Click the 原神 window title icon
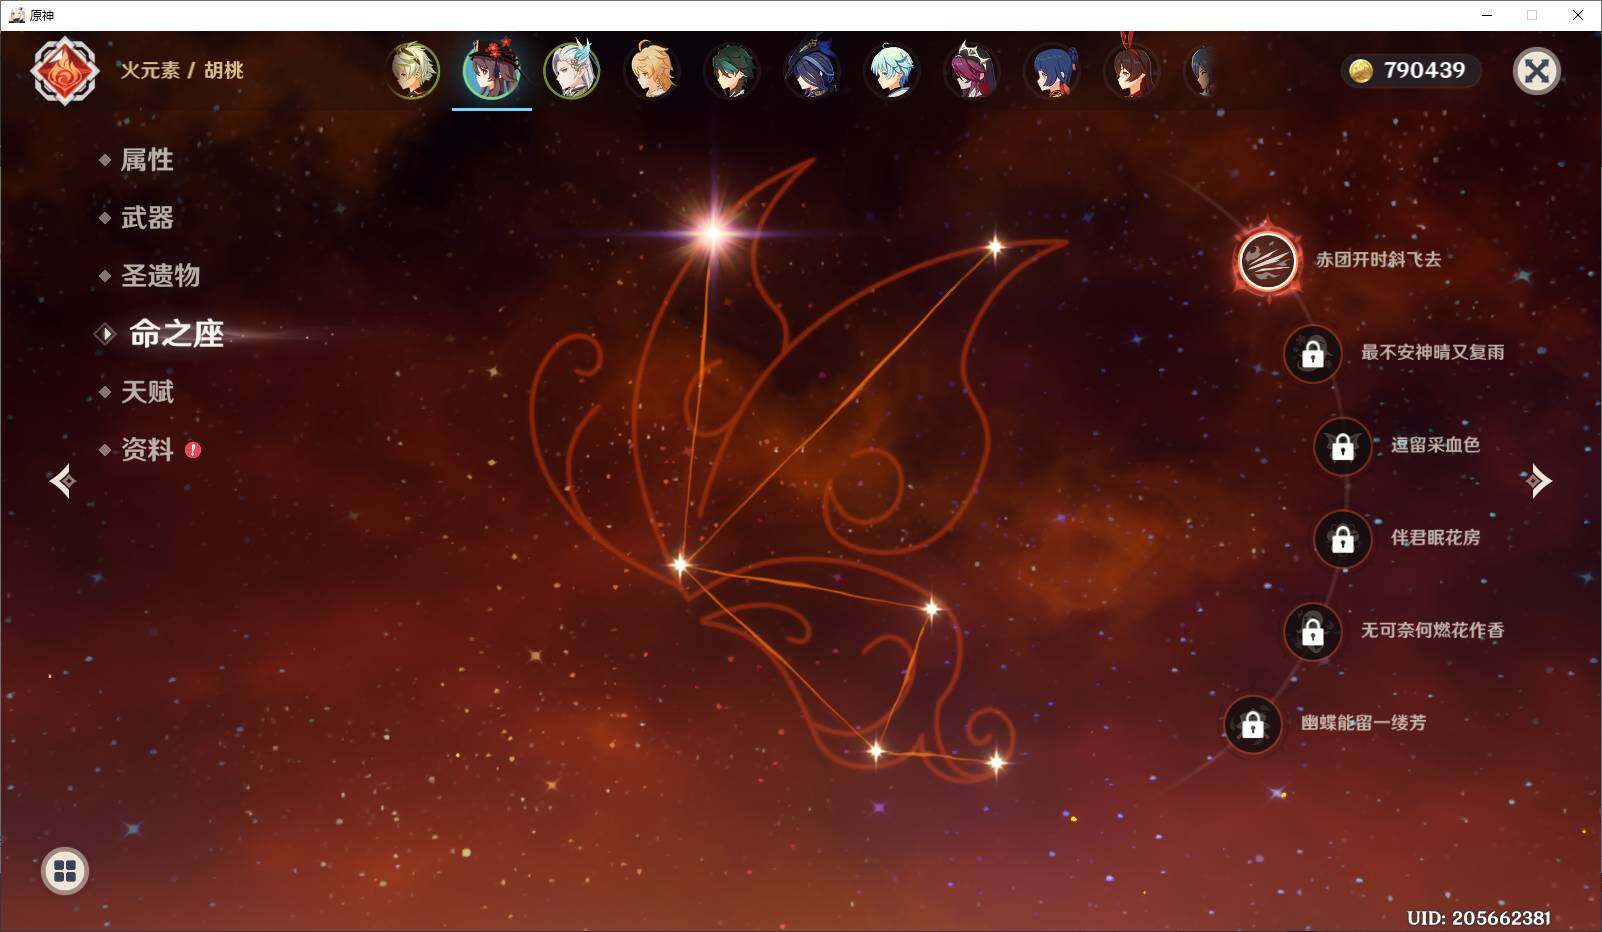Image resolution: width=1602 pixels, height=932 pixels. tap(17, 15)
